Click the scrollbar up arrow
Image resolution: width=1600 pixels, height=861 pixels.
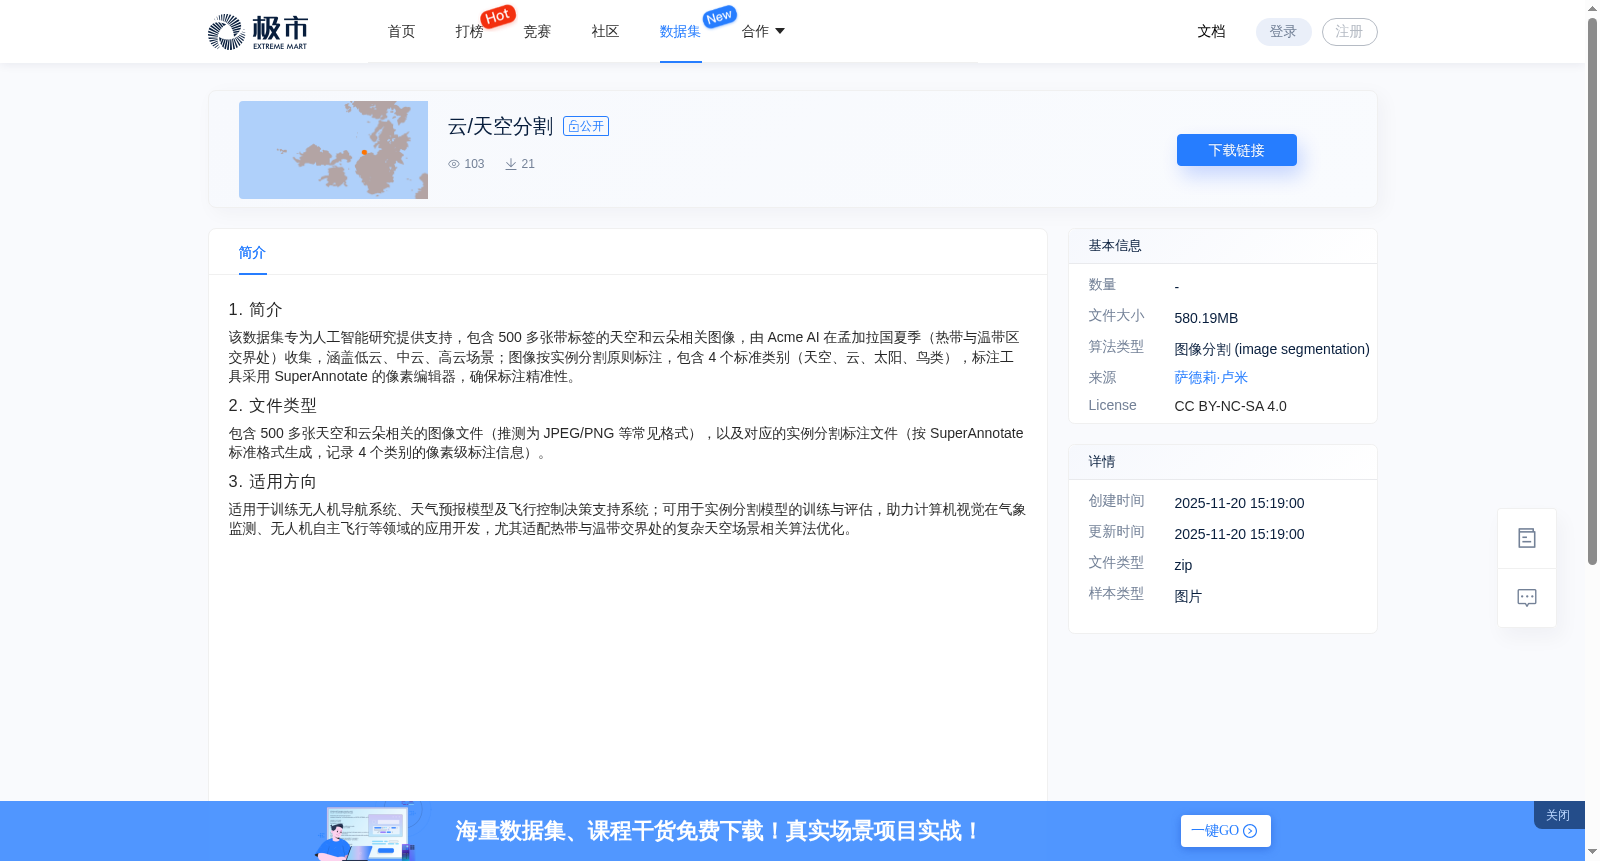1592,8
